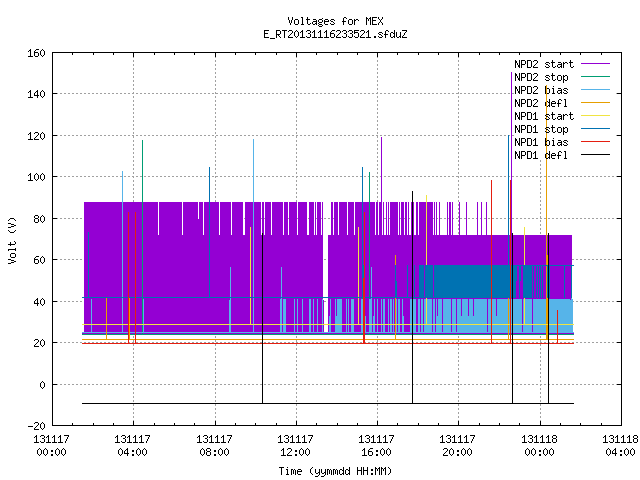Click the 131117 12:00 x-axis tick label
Screen dimensions: 640x480
coord(295,446)
